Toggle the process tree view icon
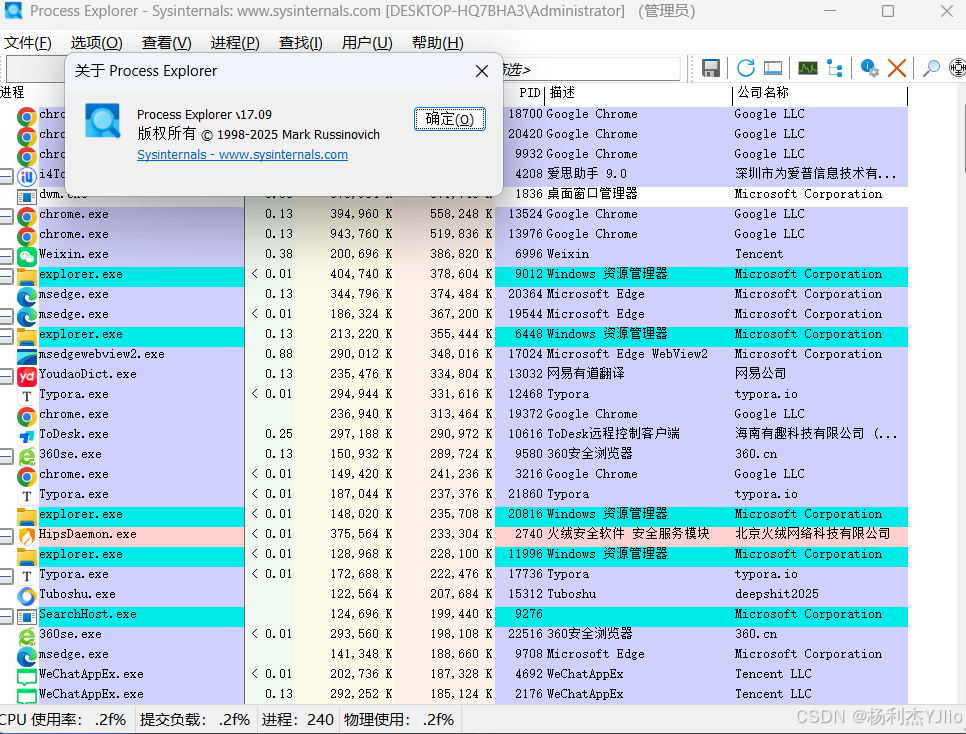 [835, 68]
